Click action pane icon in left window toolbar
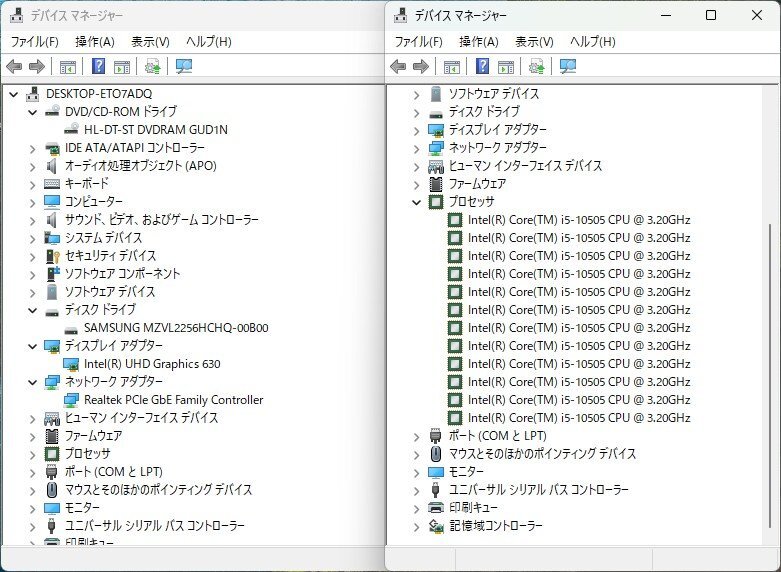Screen dimensions: 781x572 (x=122, y=66)
